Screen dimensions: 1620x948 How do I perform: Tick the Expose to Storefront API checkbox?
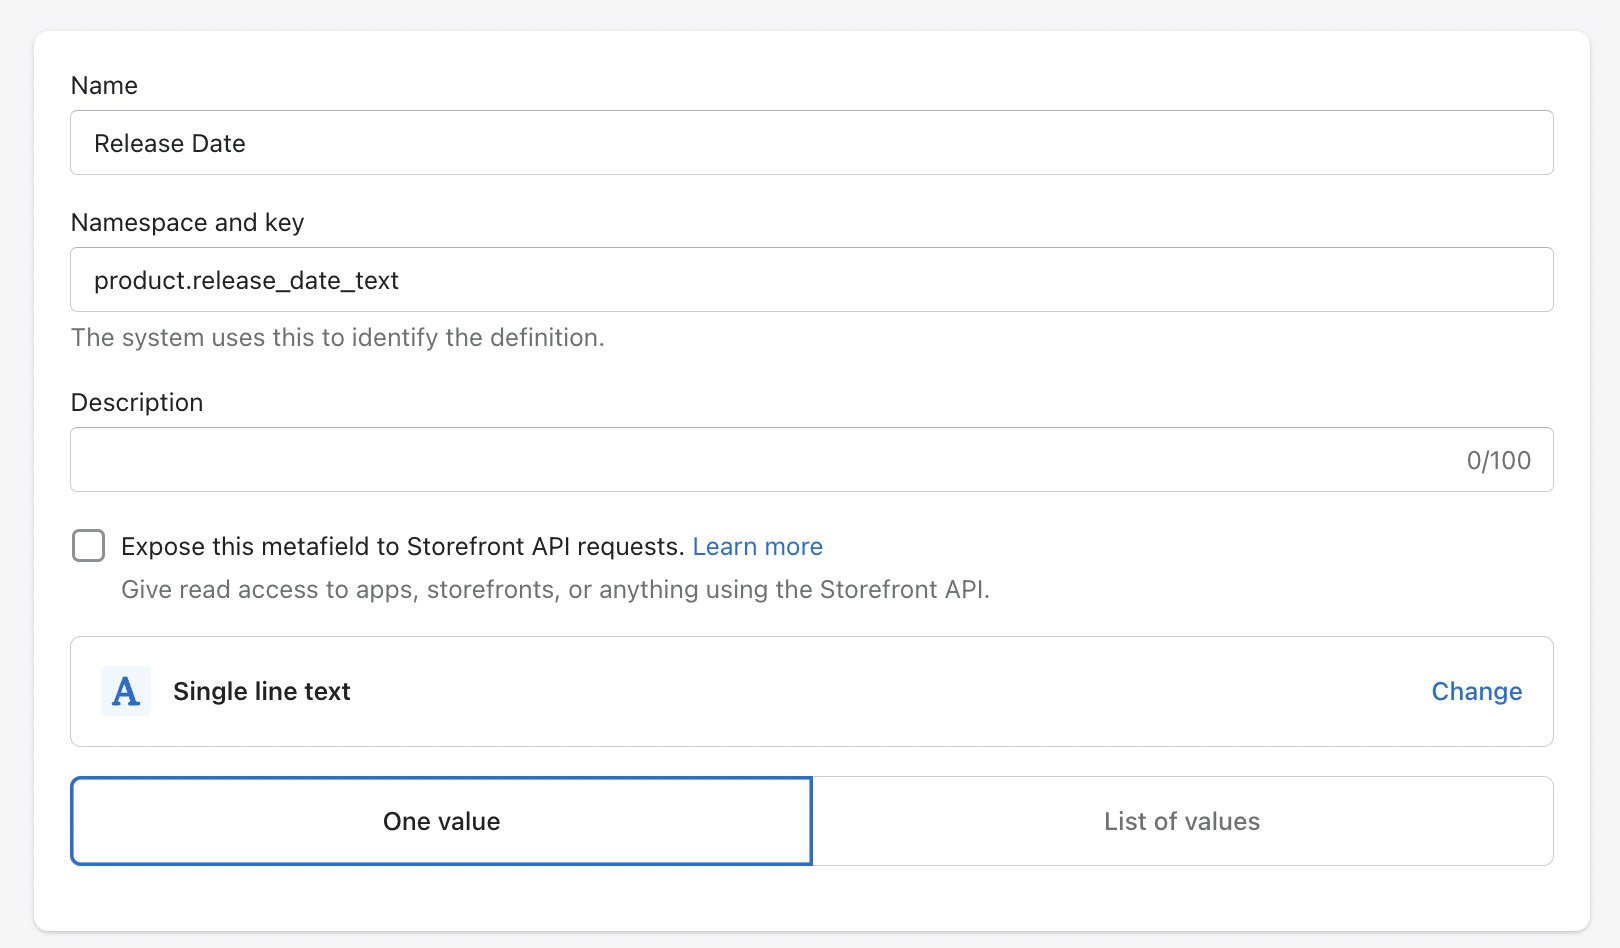click(89, 546)
